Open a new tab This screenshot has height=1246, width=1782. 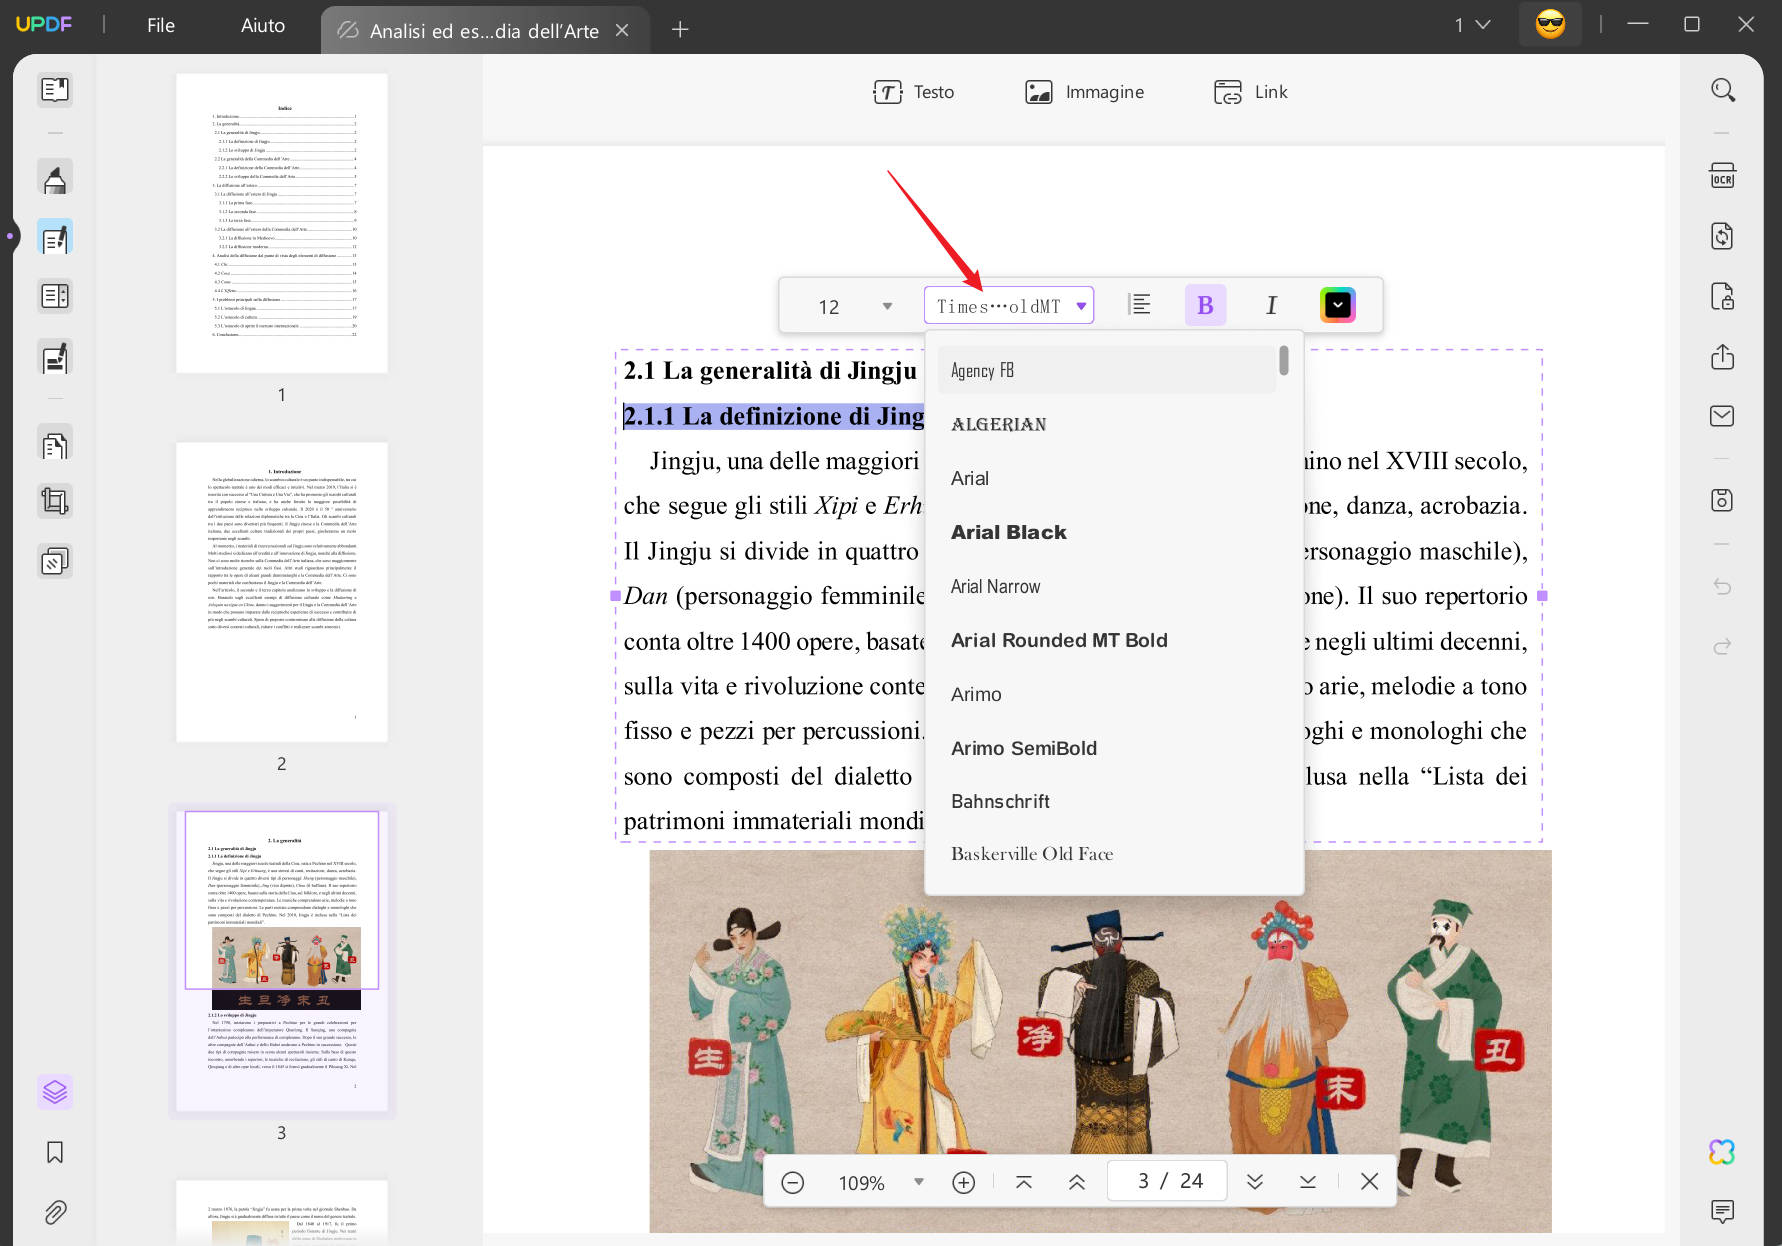click(680, 30)
